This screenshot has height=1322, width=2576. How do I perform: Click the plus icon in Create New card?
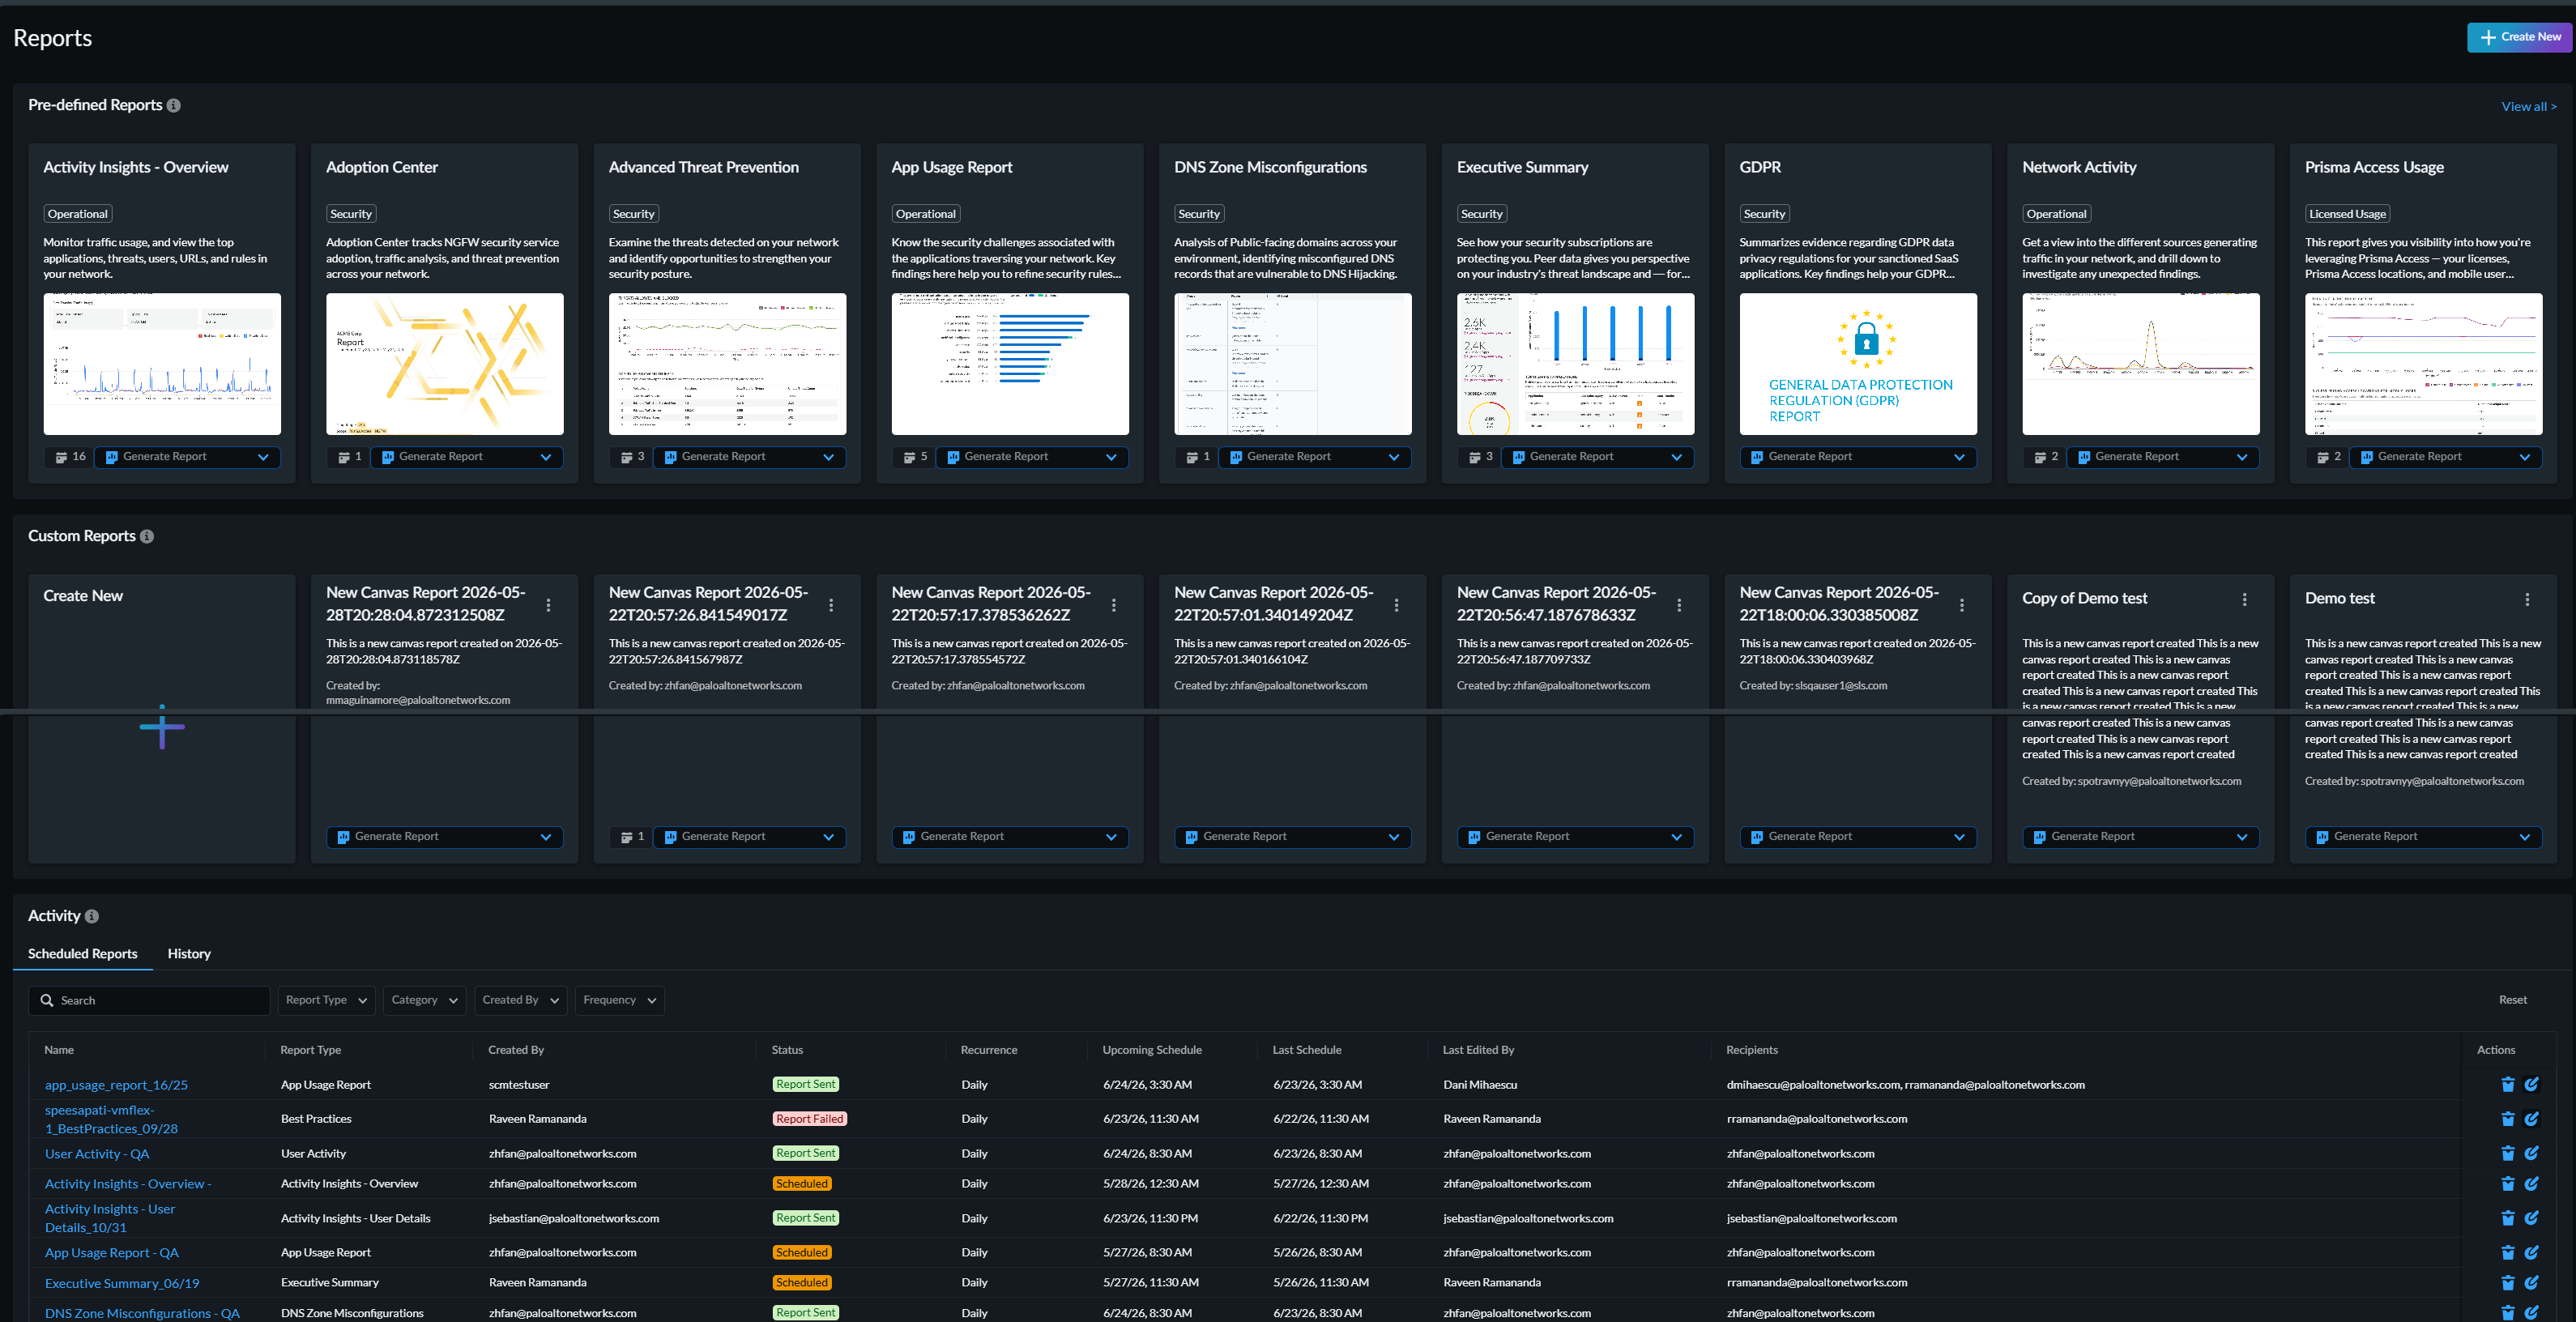click(162, 727)
